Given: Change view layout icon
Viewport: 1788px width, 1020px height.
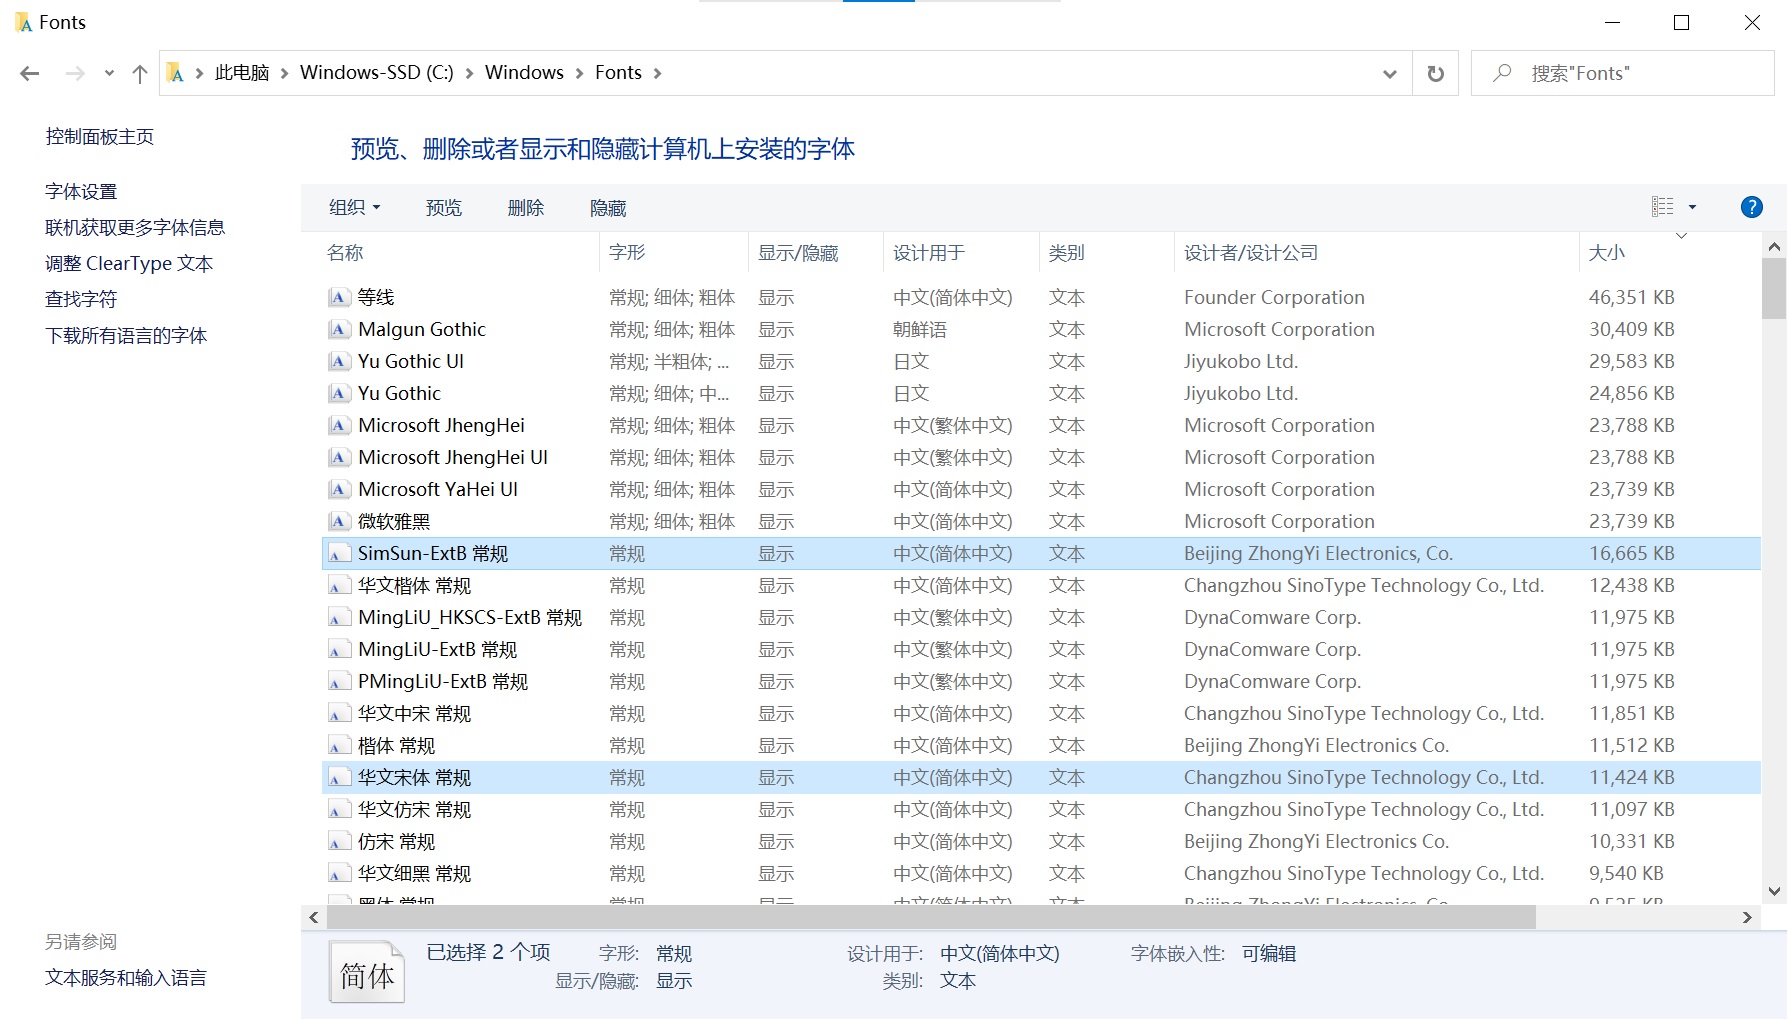Looking at the screenshot, I should click(x=1662, y=207).
